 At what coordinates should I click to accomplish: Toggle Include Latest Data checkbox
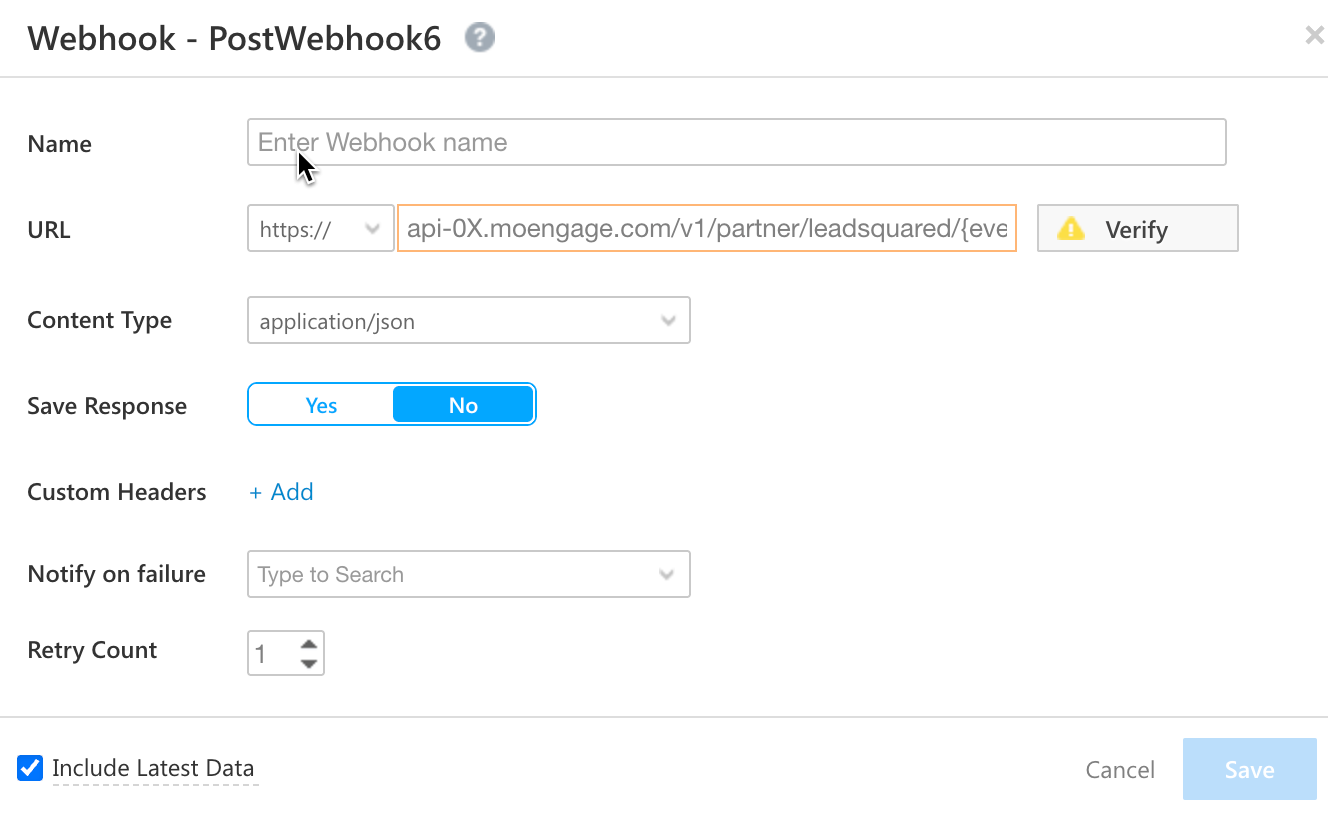coord(30,768)
